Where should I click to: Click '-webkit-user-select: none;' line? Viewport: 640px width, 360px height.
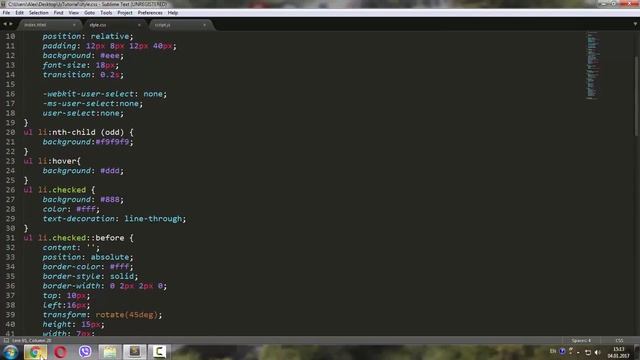pos(104,94)
